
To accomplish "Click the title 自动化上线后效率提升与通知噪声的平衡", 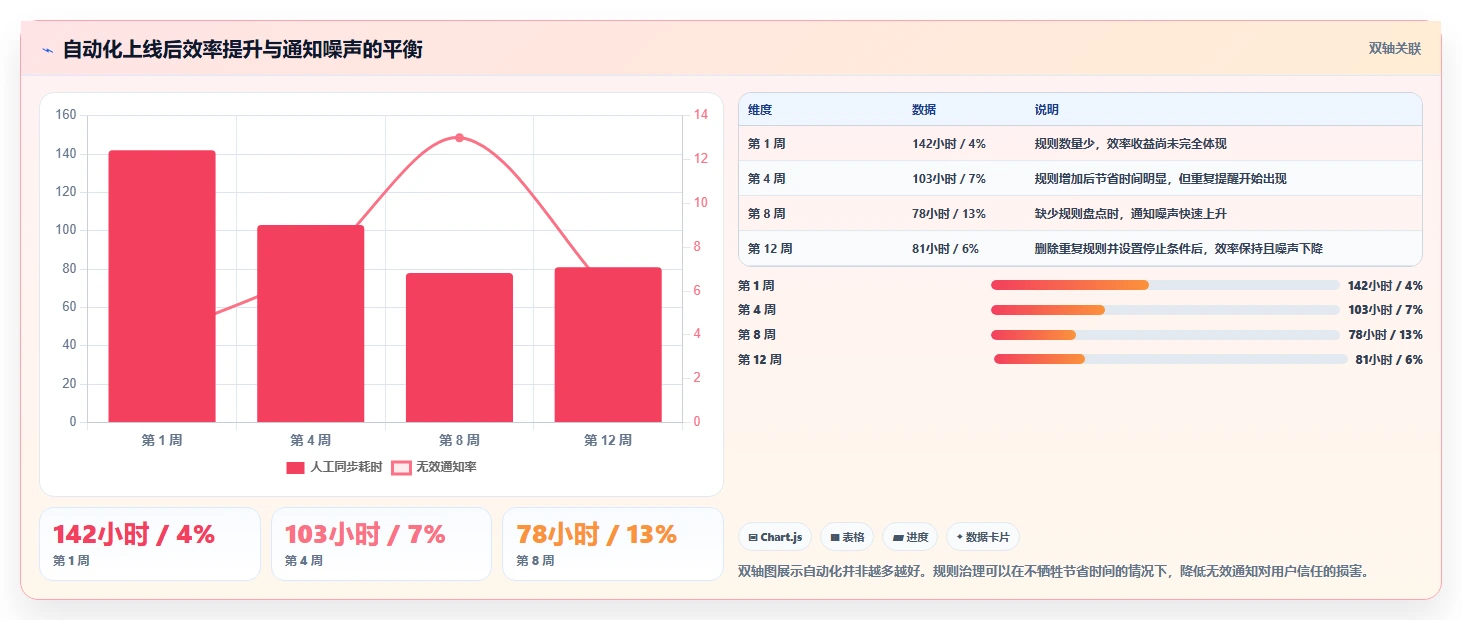I will pos(243,49).
